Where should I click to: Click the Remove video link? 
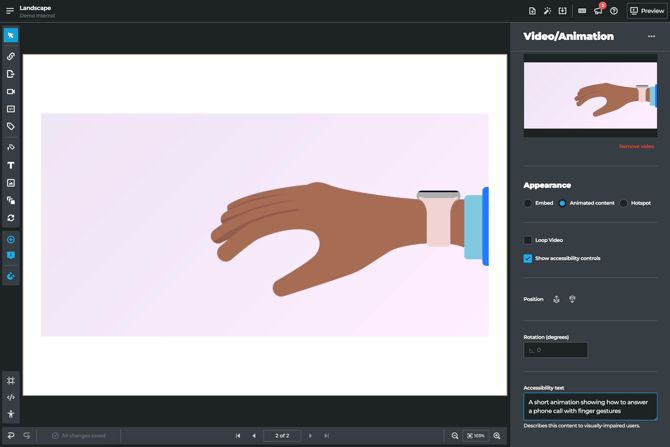(x=636, y=147)
